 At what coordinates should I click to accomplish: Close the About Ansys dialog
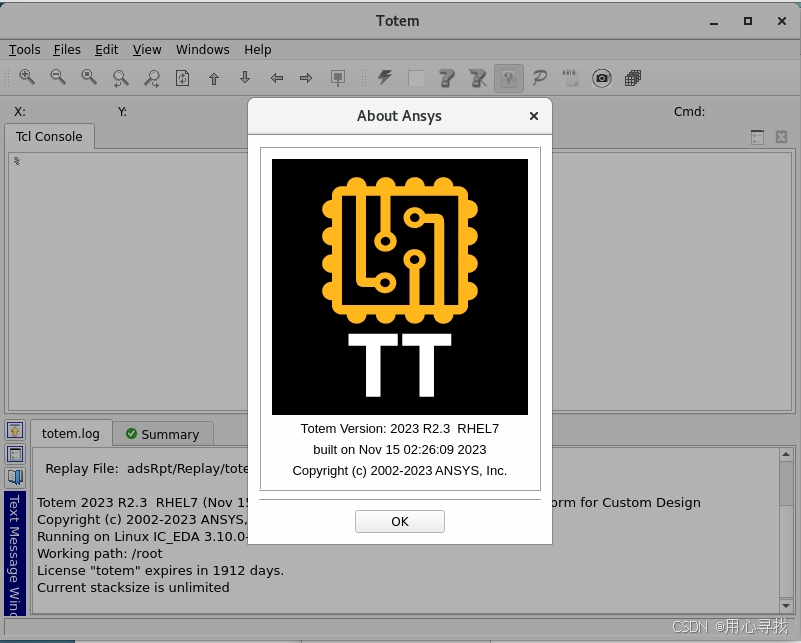click(534, 116)
